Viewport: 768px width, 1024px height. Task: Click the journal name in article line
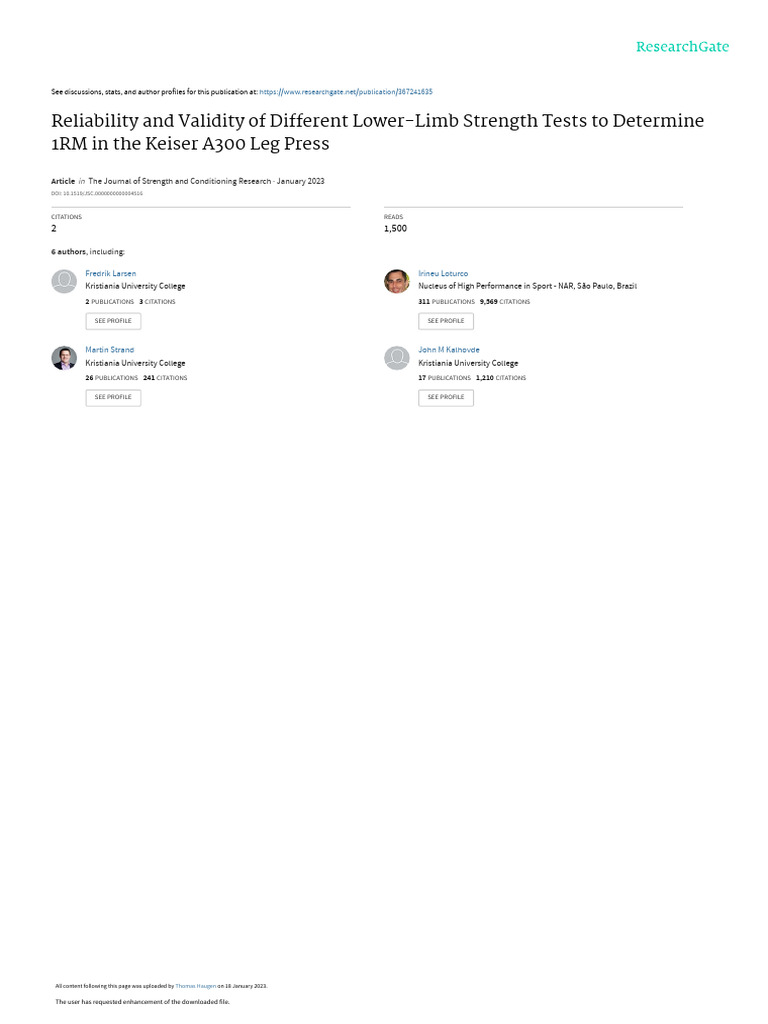pos(180,182)
